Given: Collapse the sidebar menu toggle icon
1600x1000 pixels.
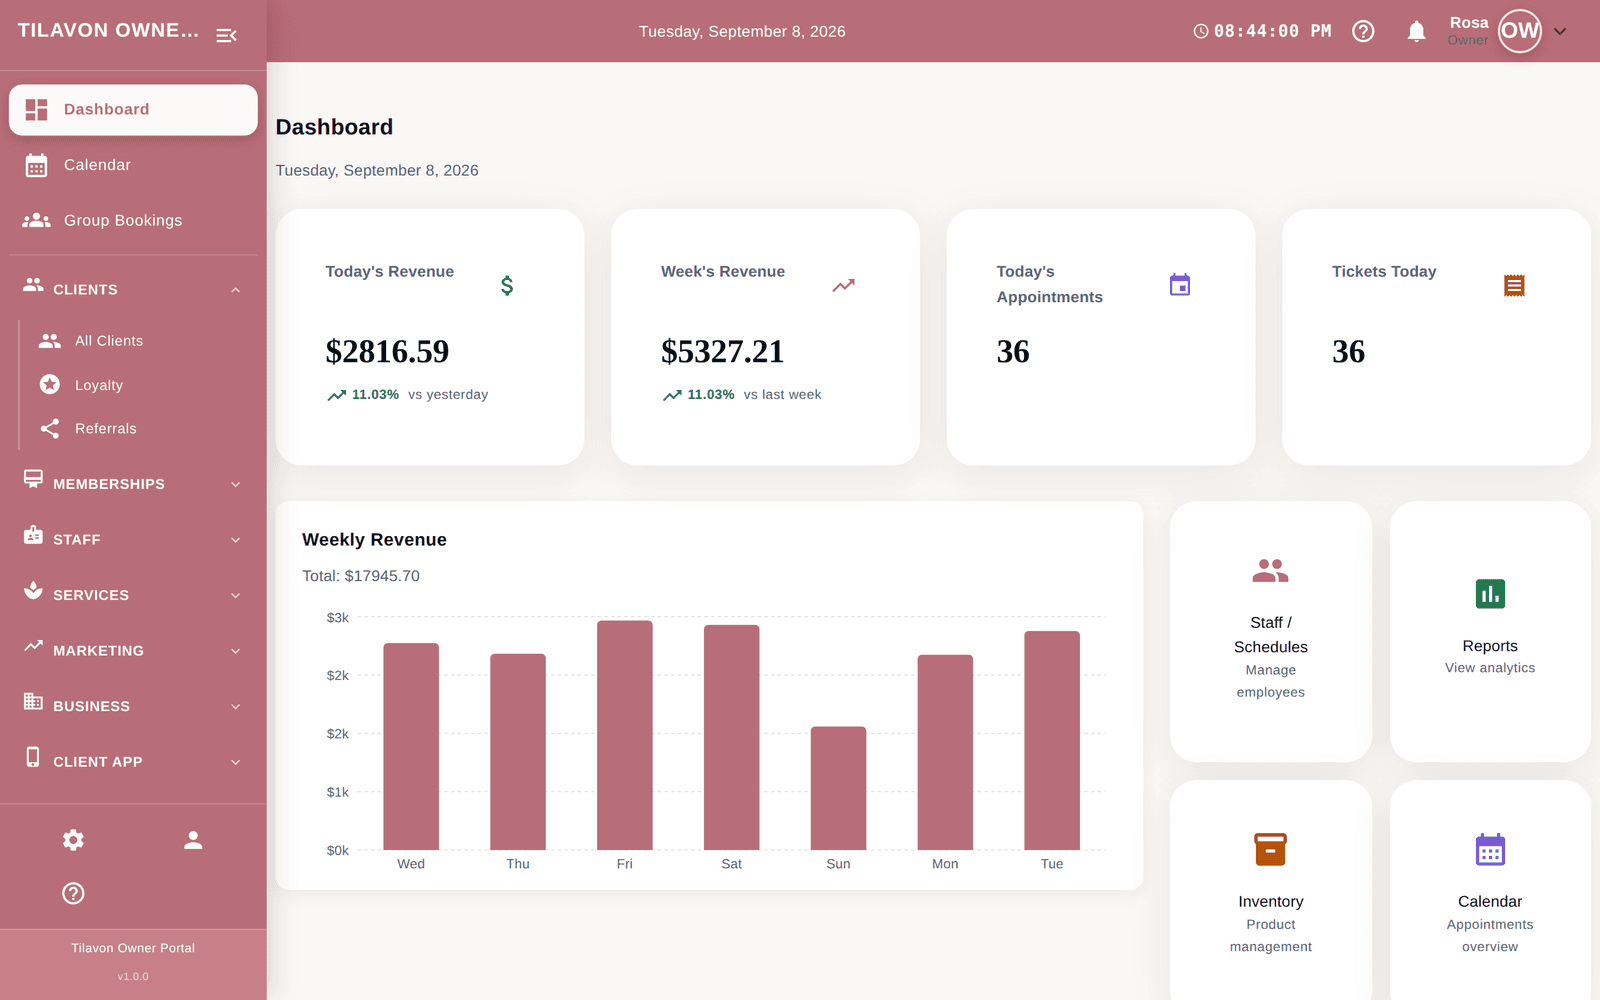Looking at the screenshot, I should 227,35.
